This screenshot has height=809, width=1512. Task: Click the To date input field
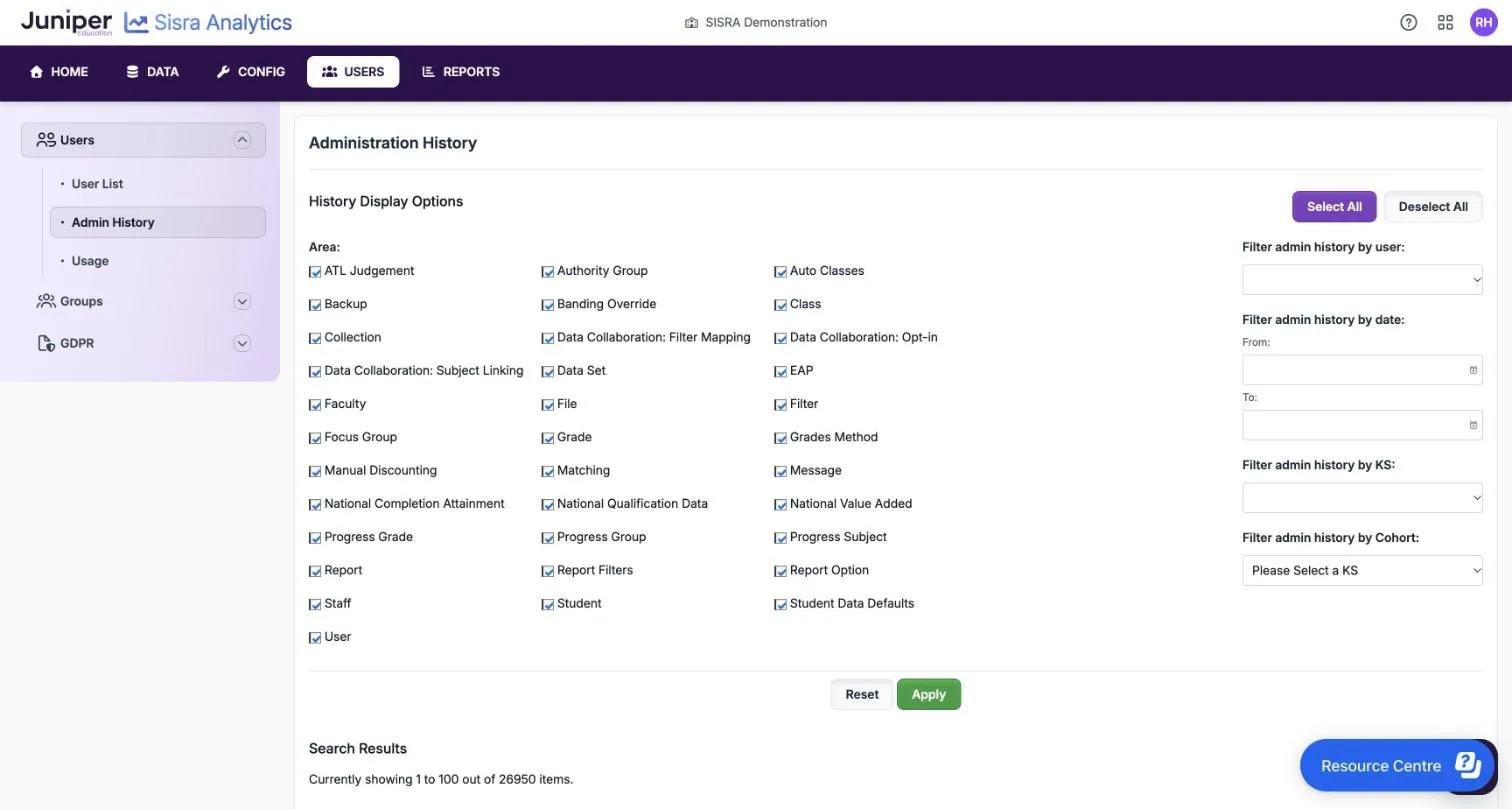1362,425
